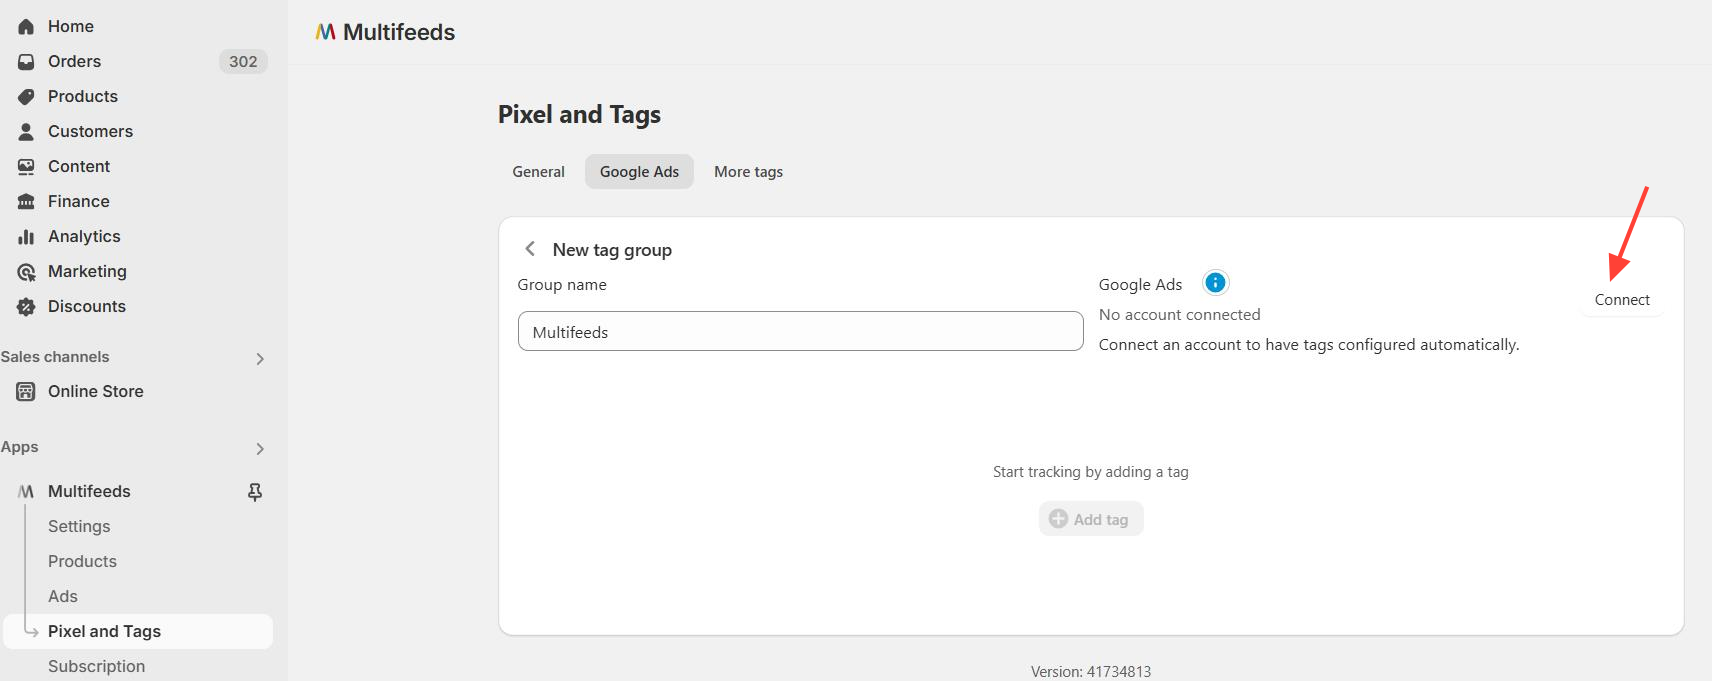Click the 'Start tracking by adding a tag' text
Viewport: 1712px width, 681px height.
click(x=1091, y=472)
